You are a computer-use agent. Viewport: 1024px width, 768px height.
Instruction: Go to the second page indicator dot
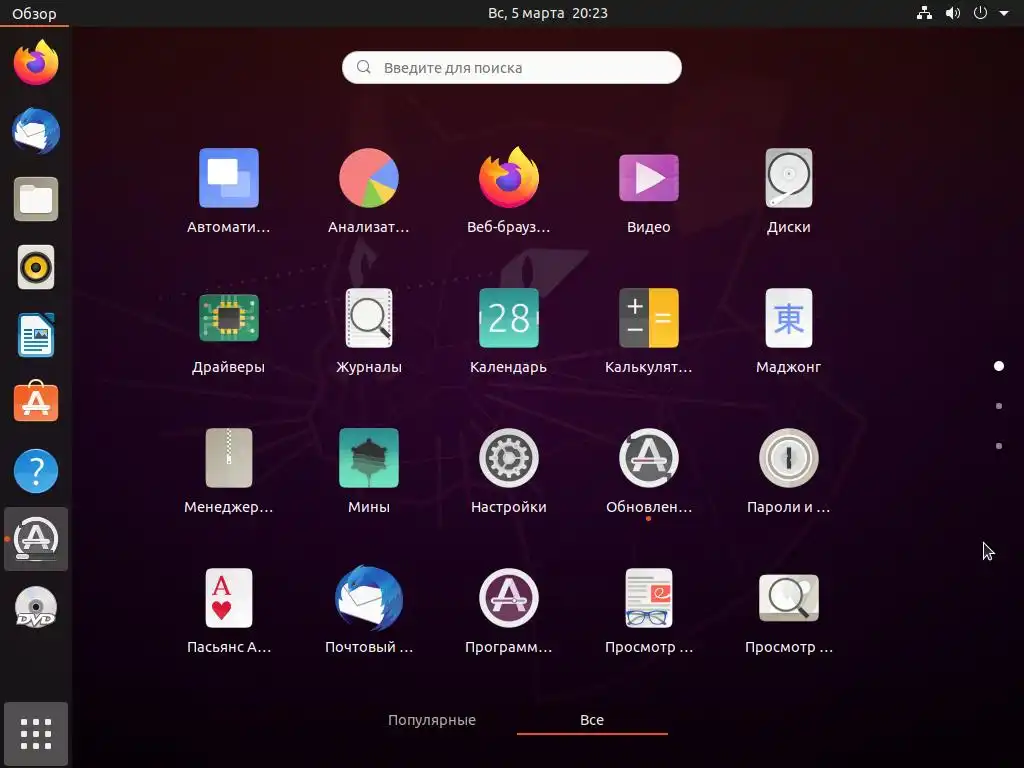999,406
